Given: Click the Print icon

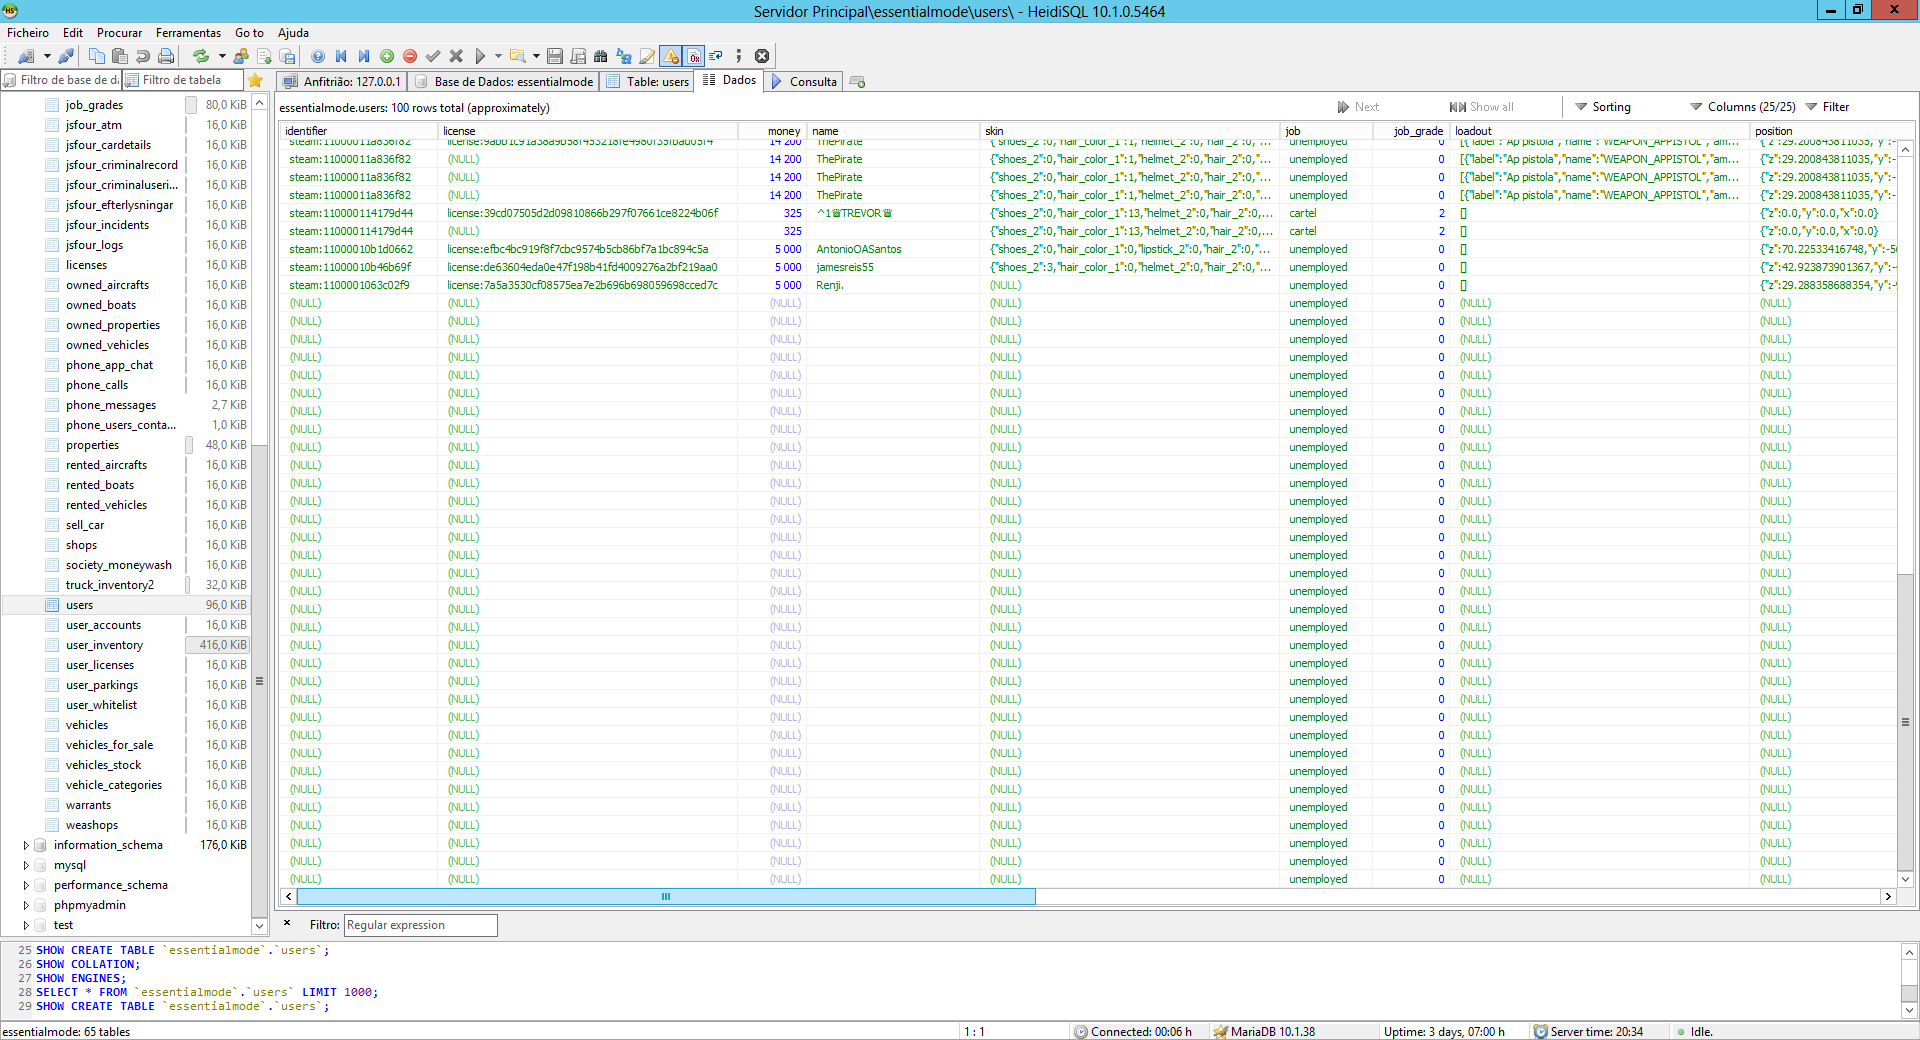Looking at the screenshot, I should [166, 56].
